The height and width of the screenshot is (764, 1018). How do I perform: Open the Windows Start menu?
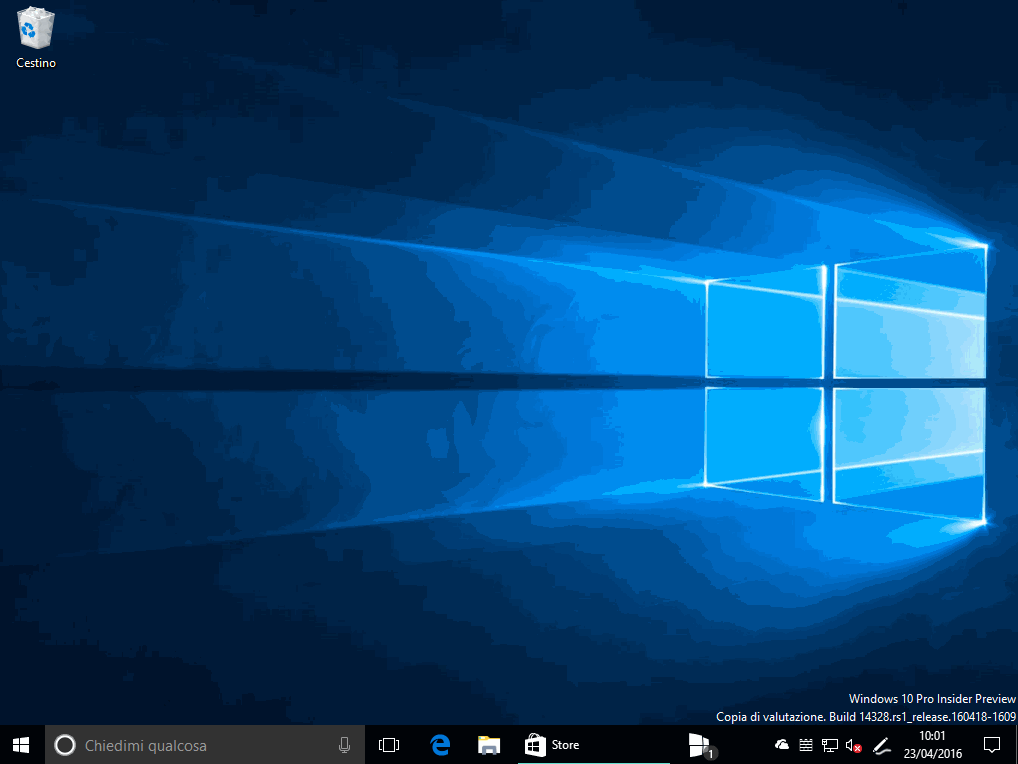point(21,745)
